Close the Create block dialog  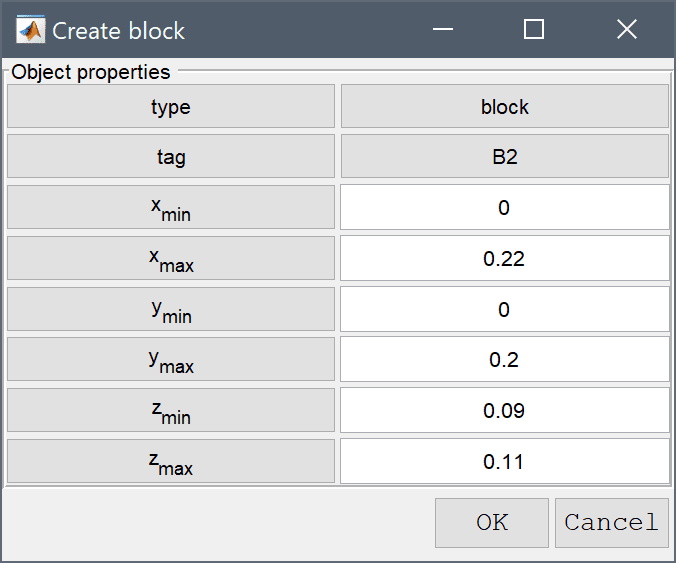click(626, 29)
